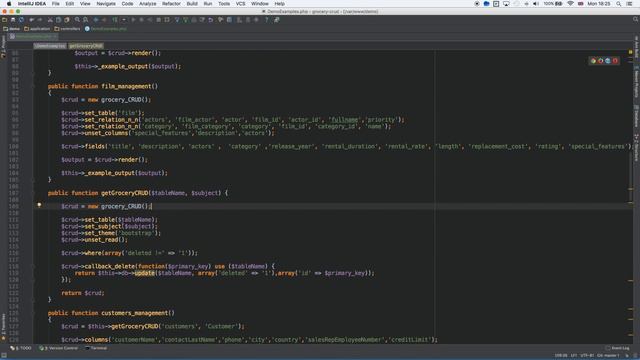Open the Navigate menu
Screen dimensions: 640x360
point(106,4)
